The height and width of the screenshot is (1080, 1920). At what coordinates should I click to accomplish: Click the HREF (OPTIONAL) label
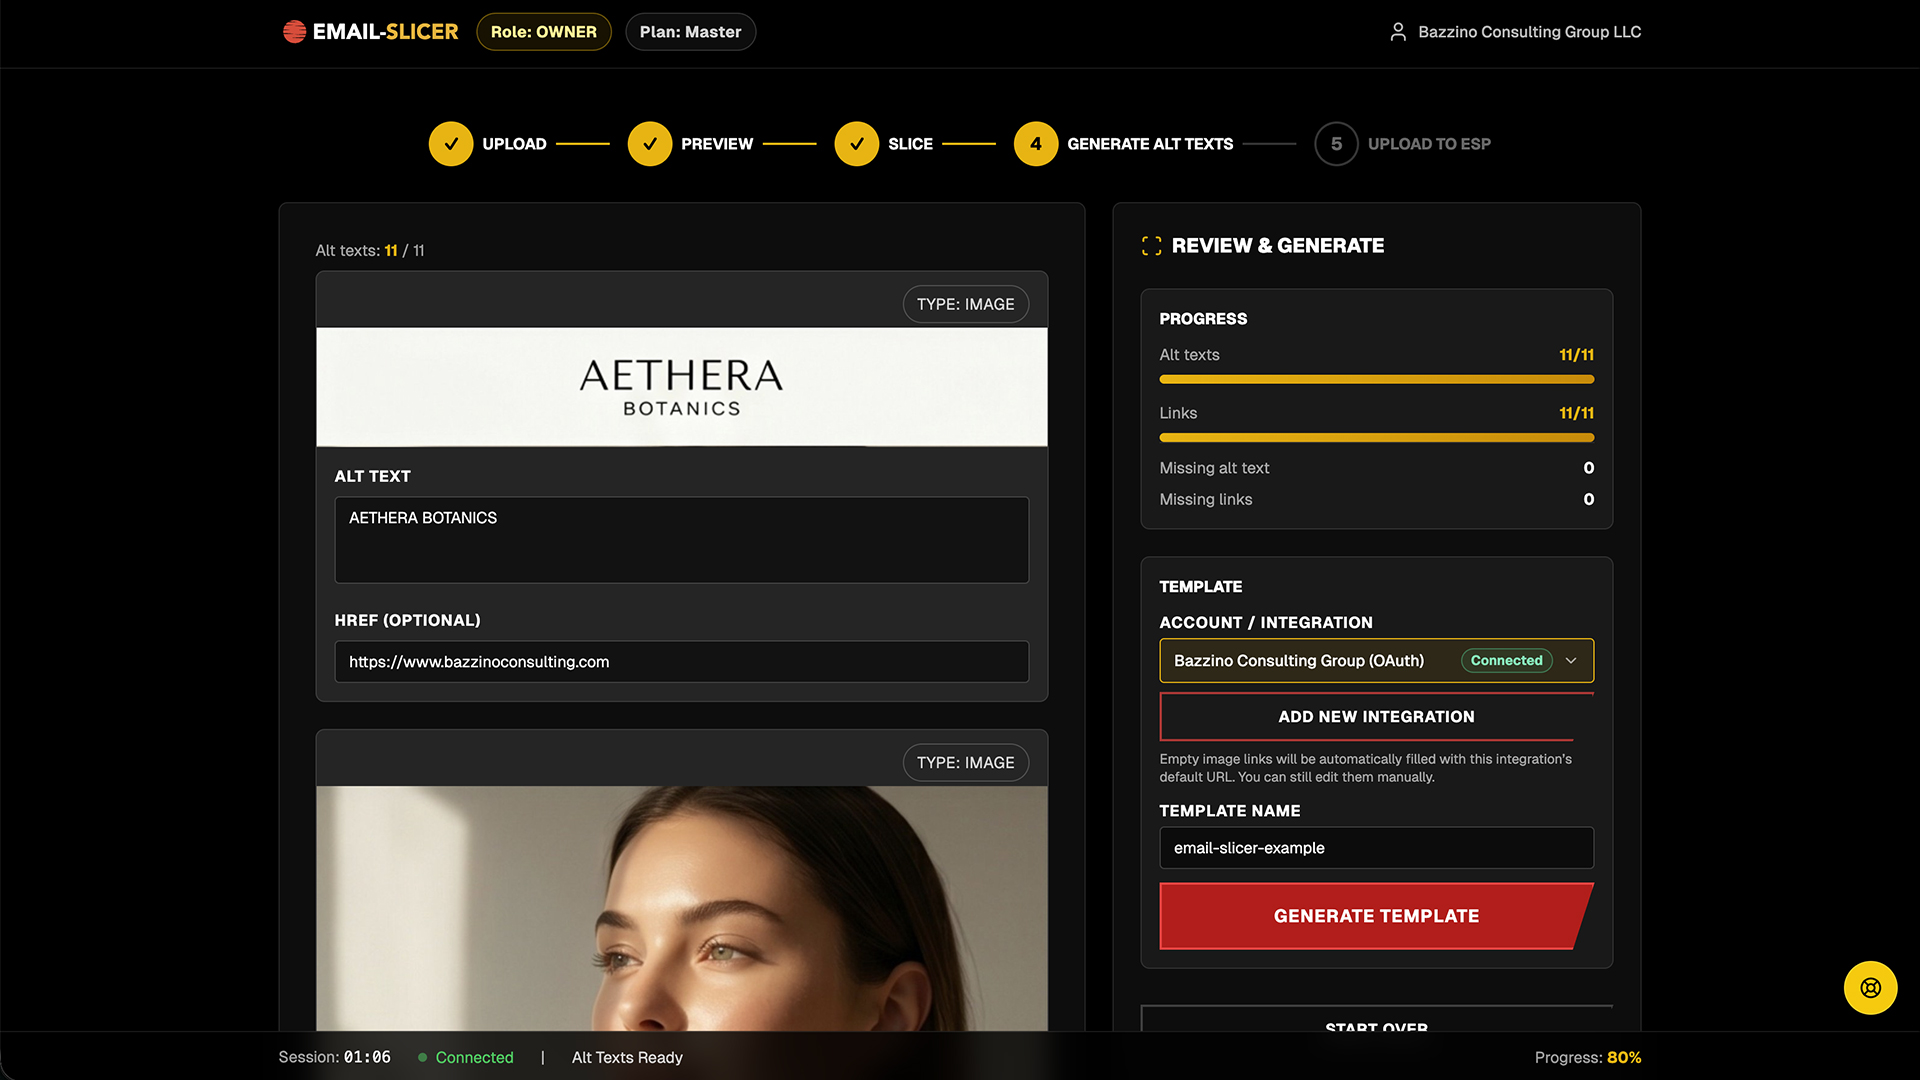[x=407, y=620]
